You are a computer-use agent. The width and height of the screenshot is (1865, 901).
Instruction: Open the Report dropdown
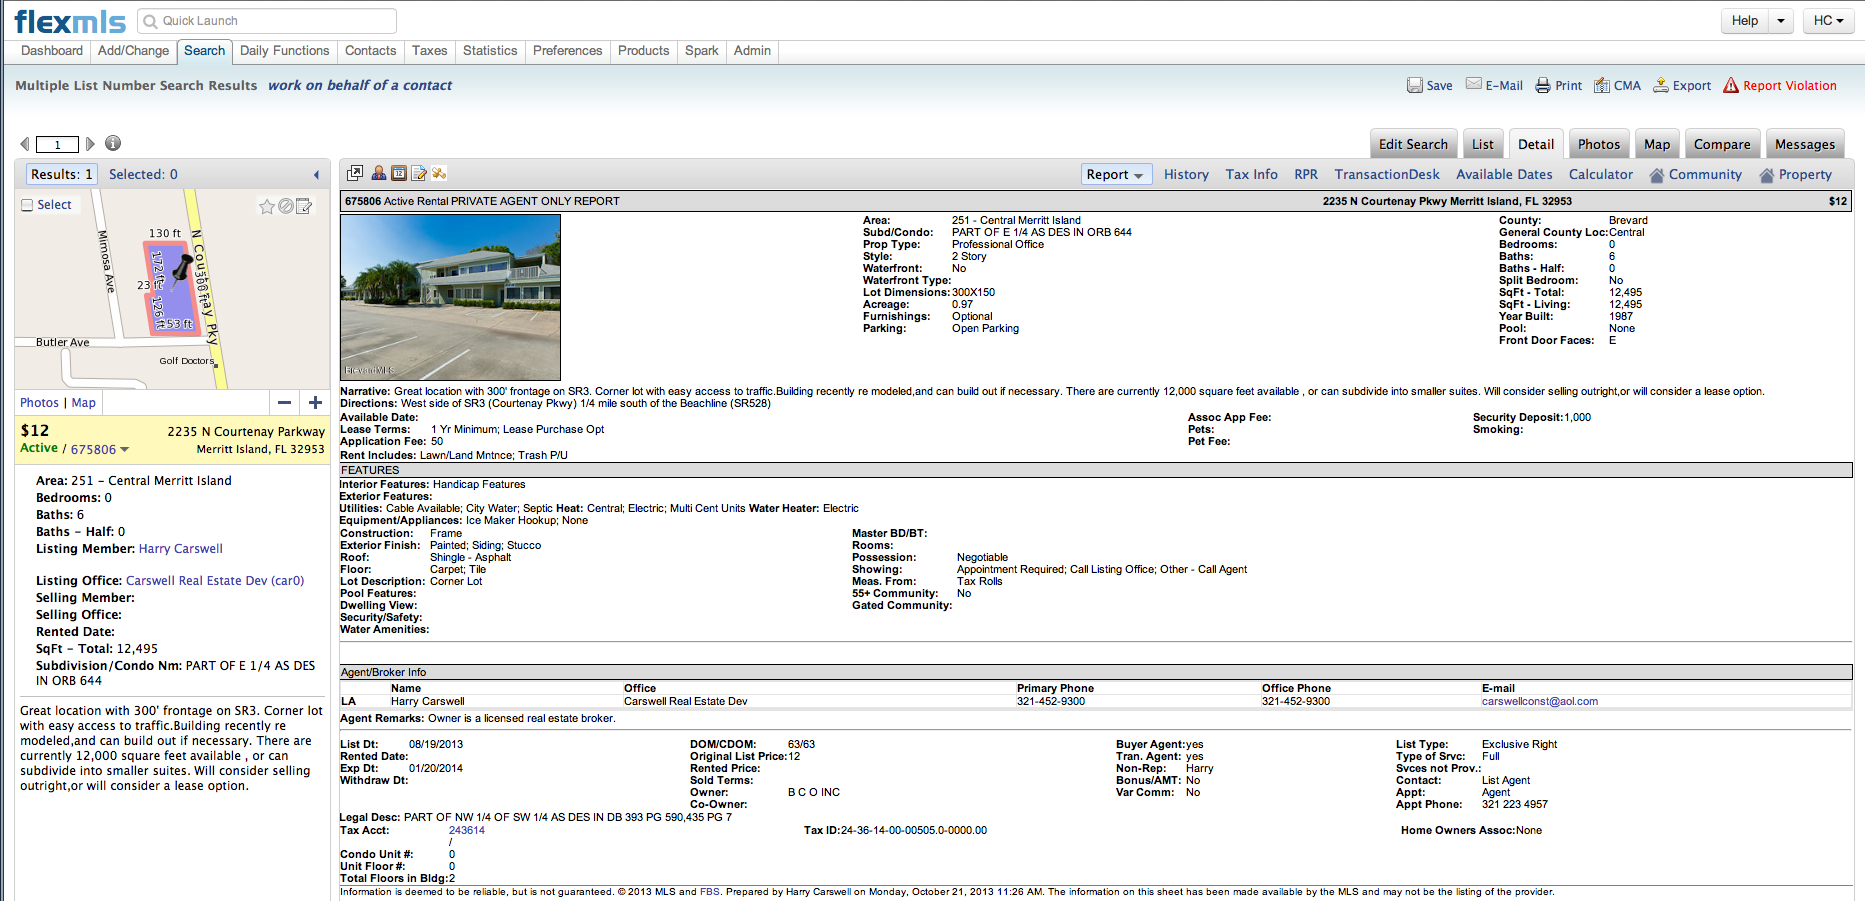point(1116,175)
